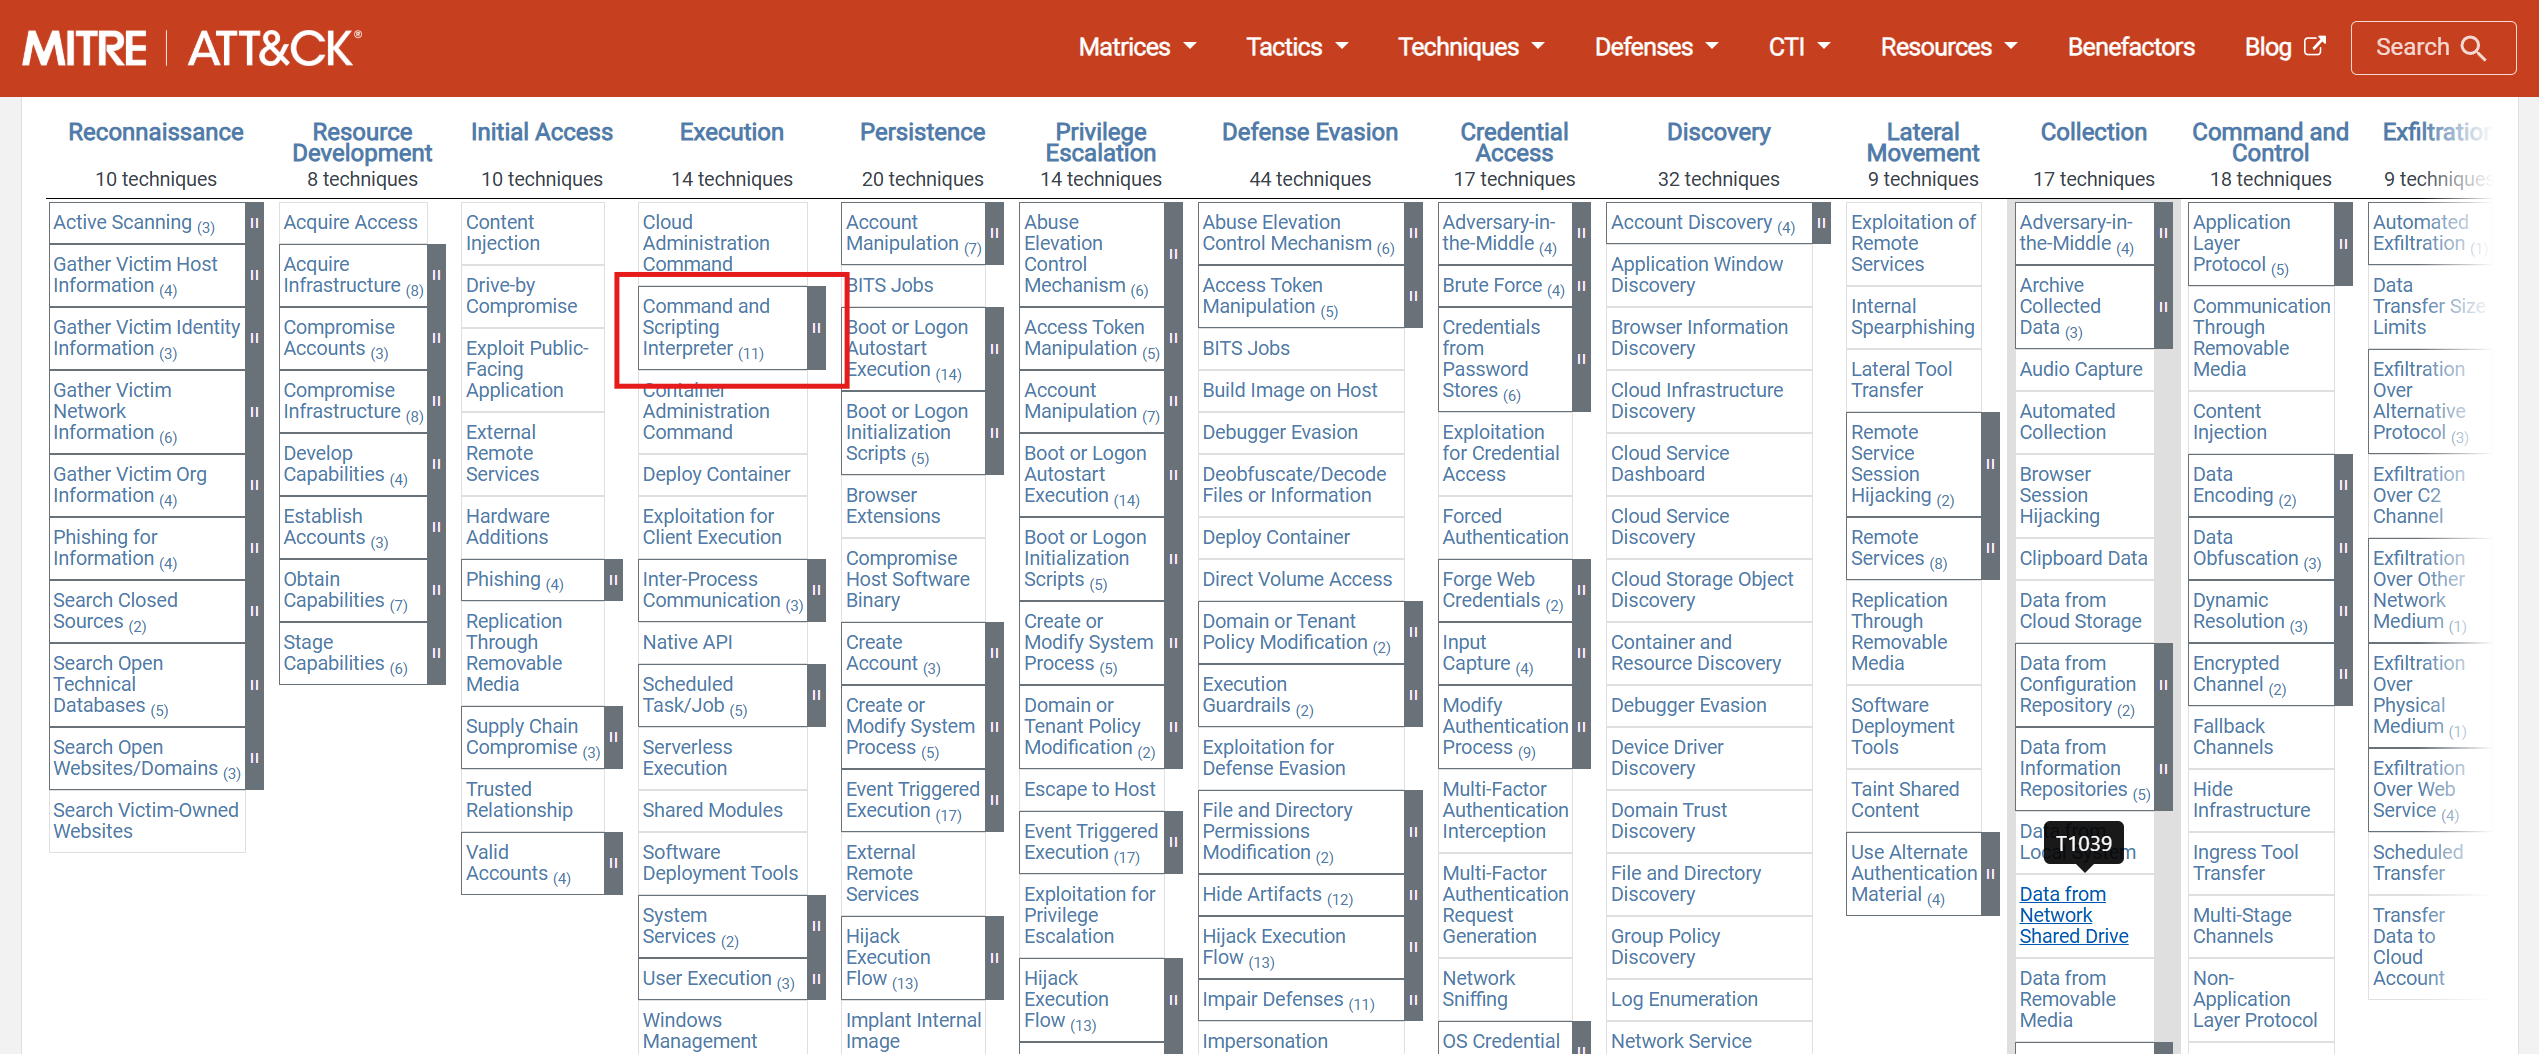Open the Clipboard Data technique
Viewport: 2539px width, 1054px height.
click(2083, 558)
